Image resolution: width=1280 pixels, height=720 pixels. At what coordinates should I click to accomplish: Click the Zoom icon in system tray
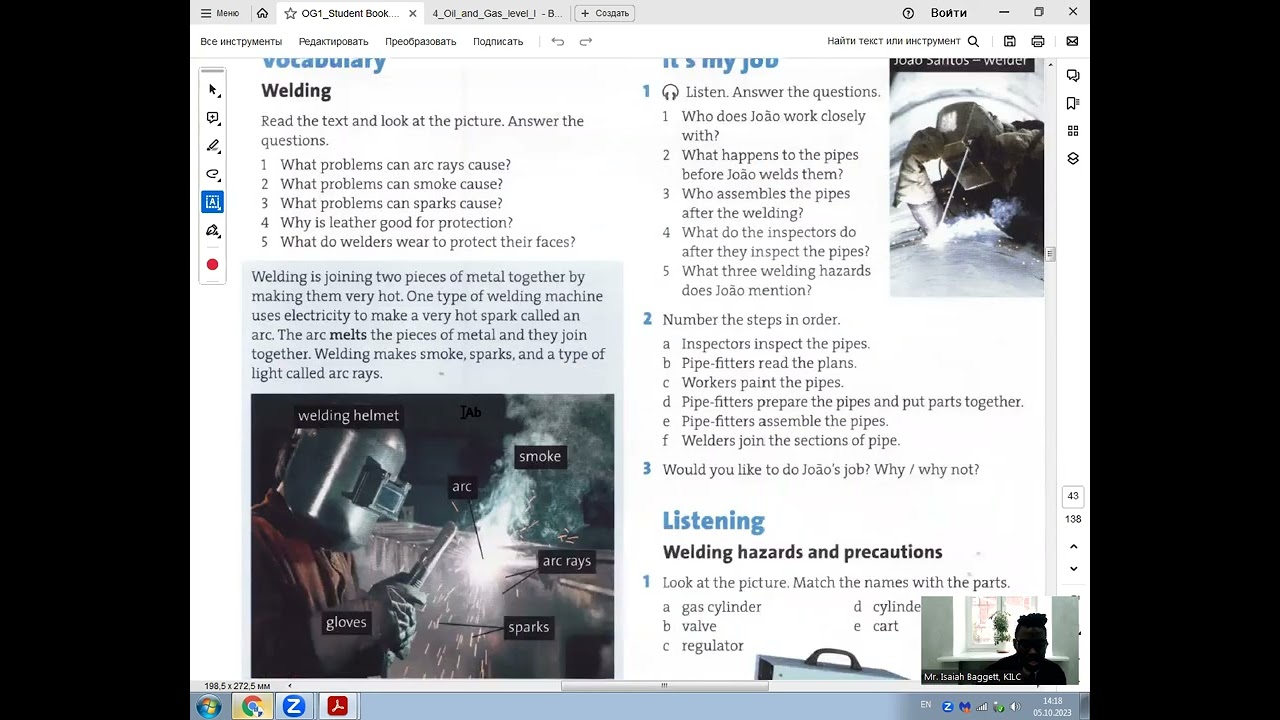click(948, 707)
